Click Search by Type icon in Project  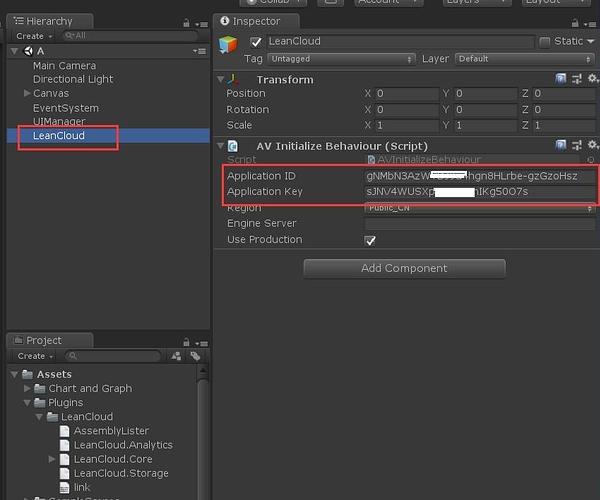click(176, 356)
